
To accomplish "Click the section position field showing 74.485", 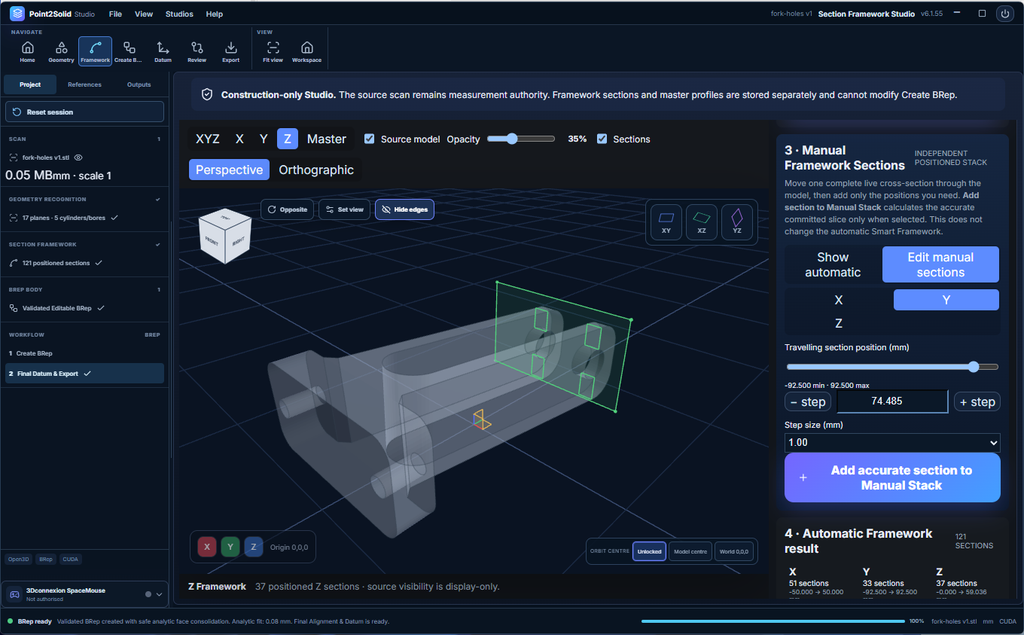I will pyautogui.click(x=892, y=401).
